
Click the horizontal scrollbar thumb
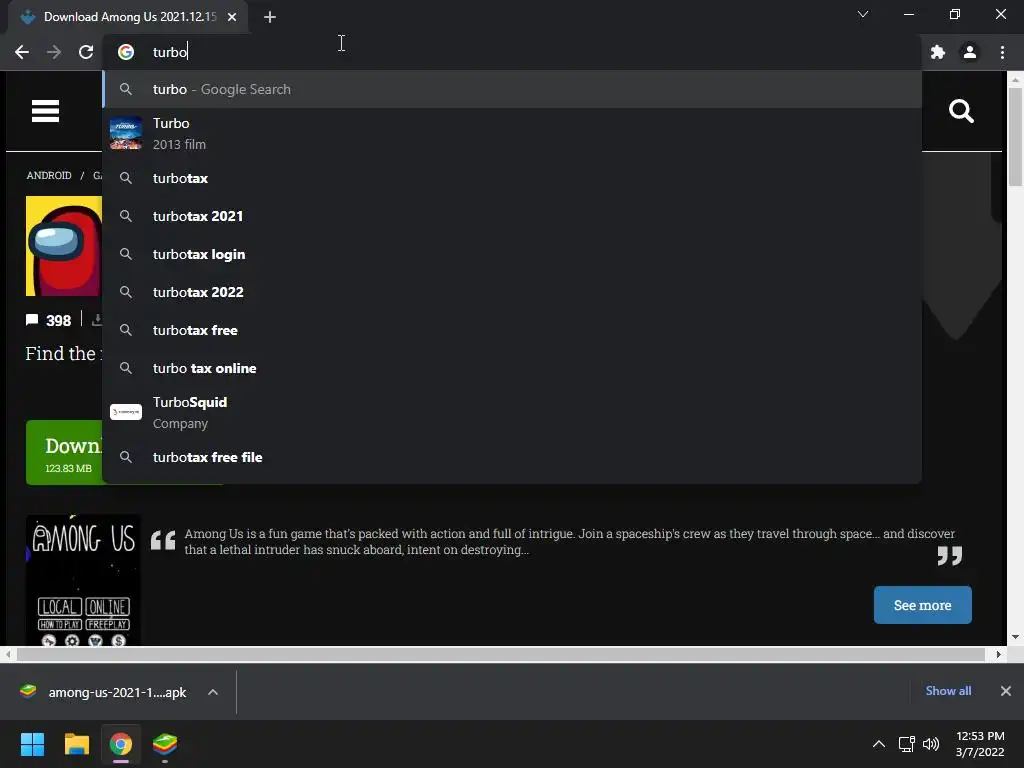point(500,654)
